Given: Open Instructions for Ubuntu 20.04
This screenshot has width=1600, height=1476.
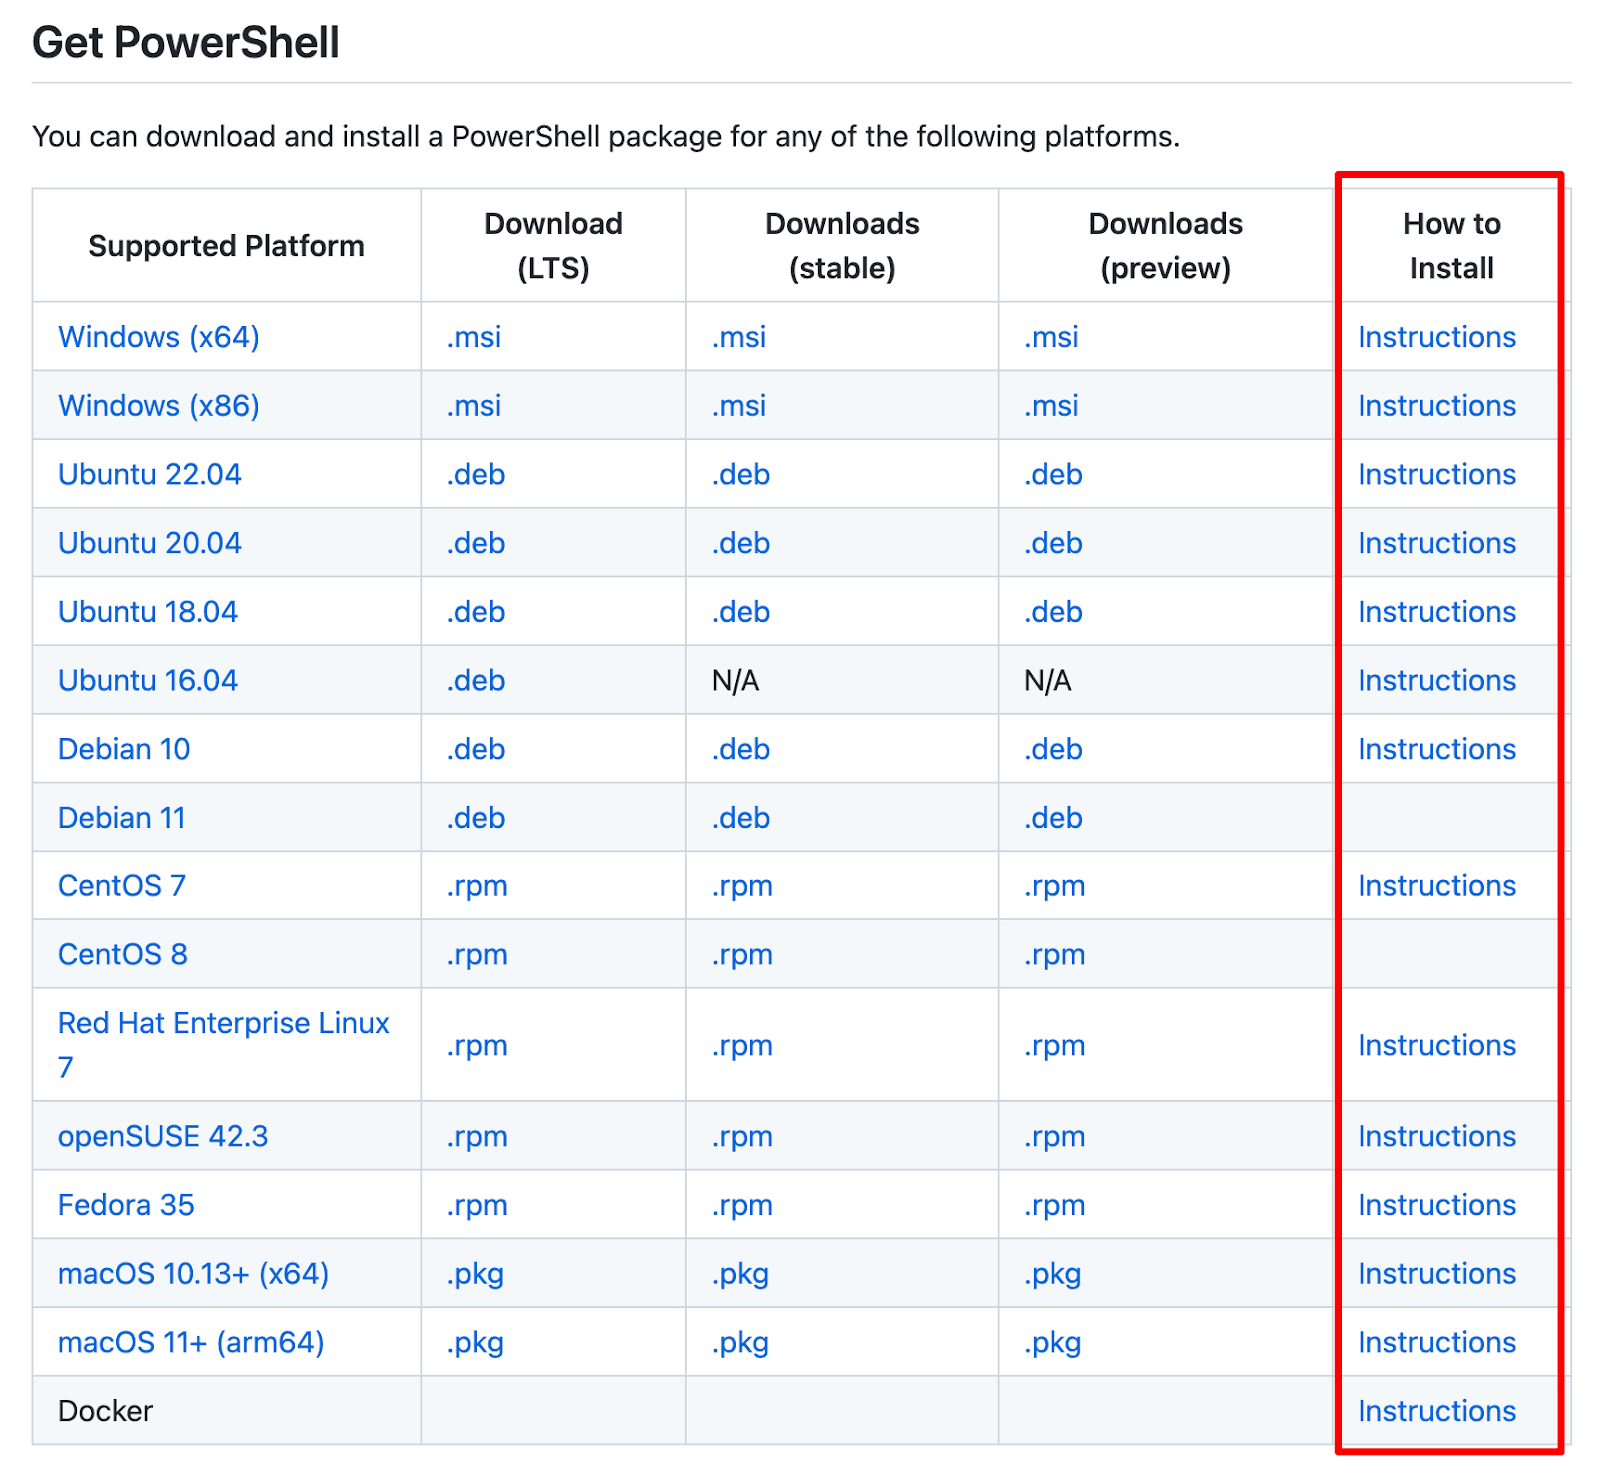Looking at the screenshot, I should [x=1436, y=543].
